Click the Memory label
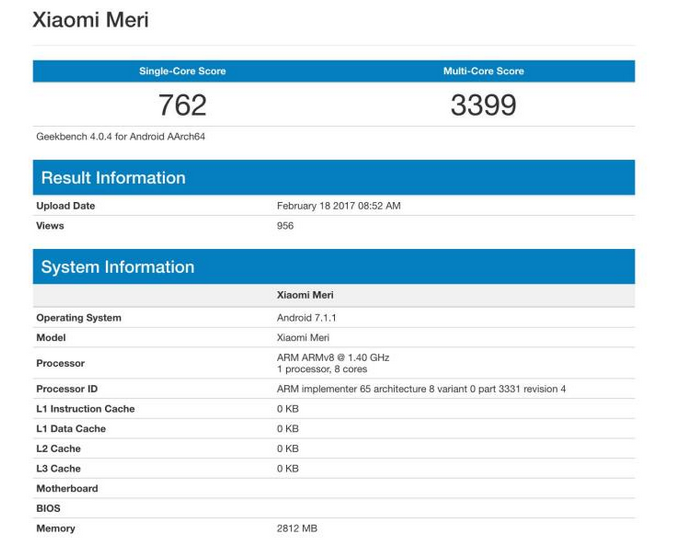 (56, 528)
